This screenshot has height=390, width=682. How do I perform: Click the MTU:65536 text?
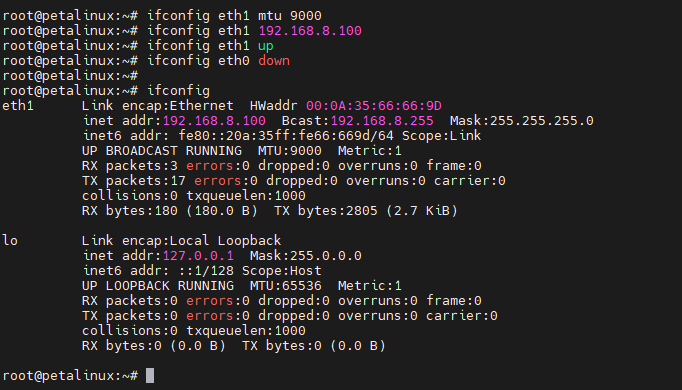[x=286, y=286]
